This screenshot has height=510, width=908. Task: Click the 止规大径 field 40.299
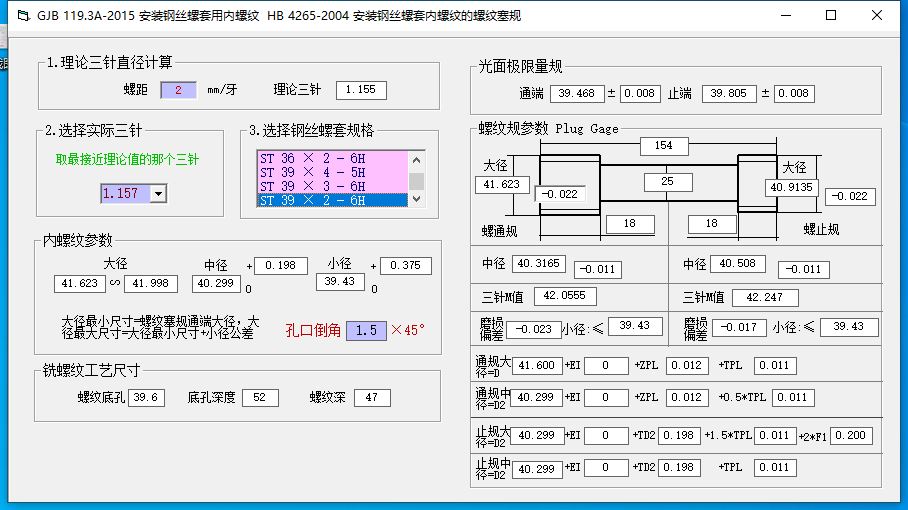(537, 435)
